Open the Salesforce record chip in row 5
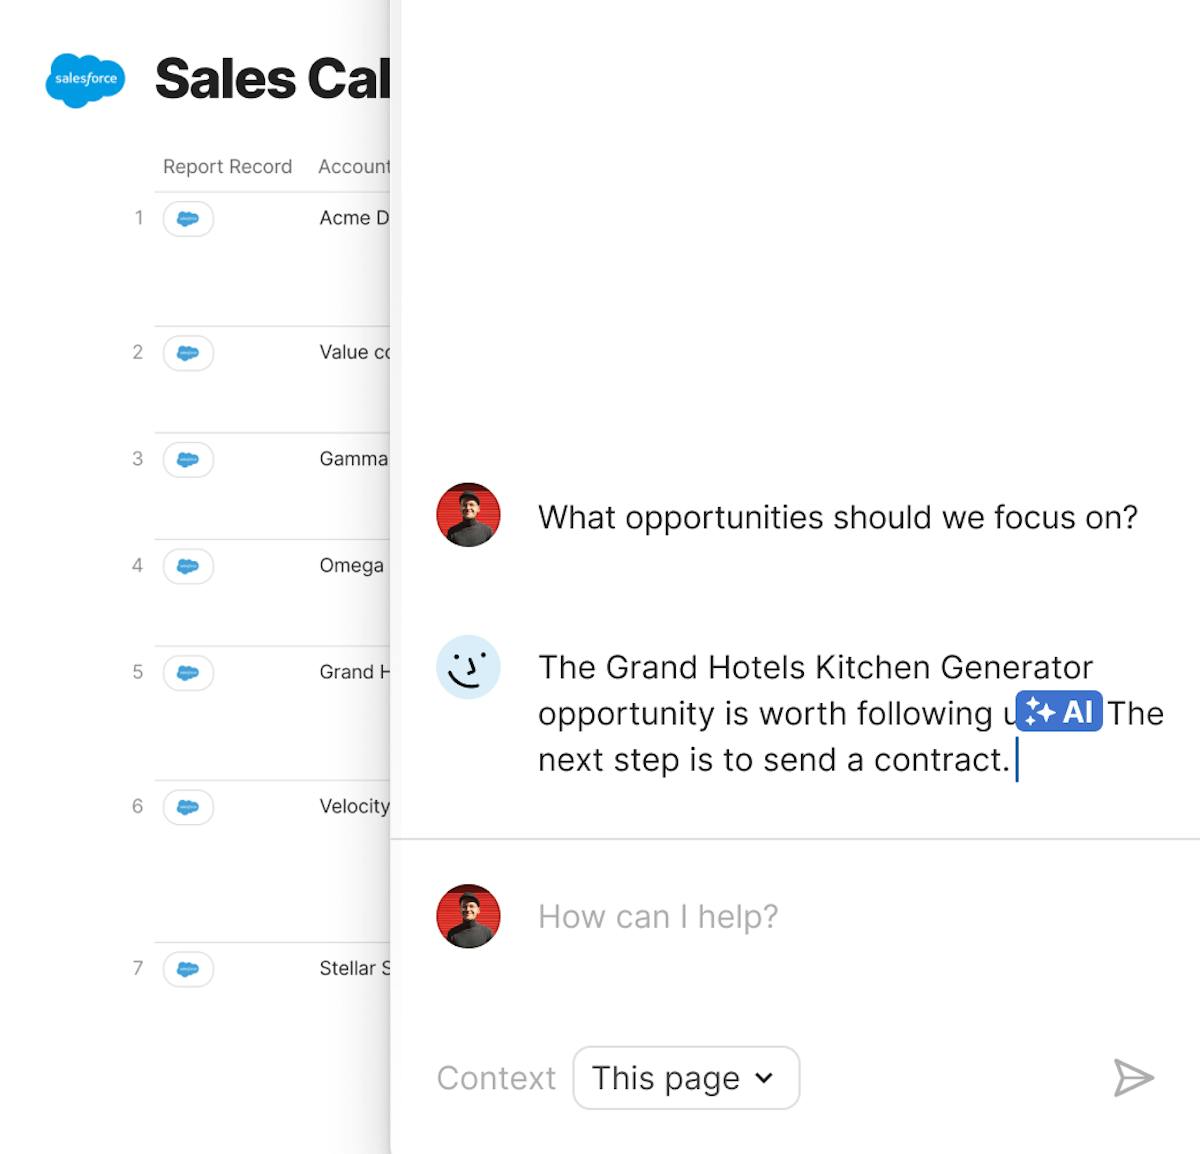This screenshot has width=1200, height=1154. tap(188, 673)
